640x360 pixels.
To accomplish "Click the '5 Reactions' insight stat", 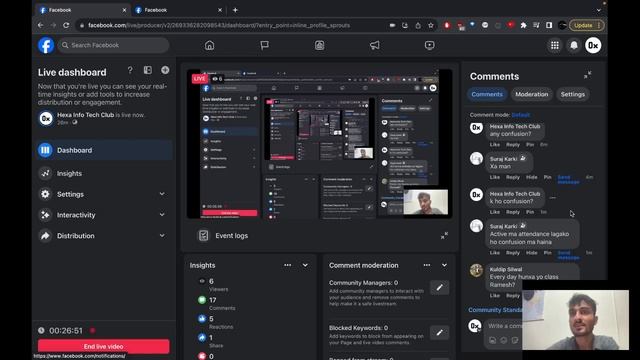I will click(x=215, y=322).
